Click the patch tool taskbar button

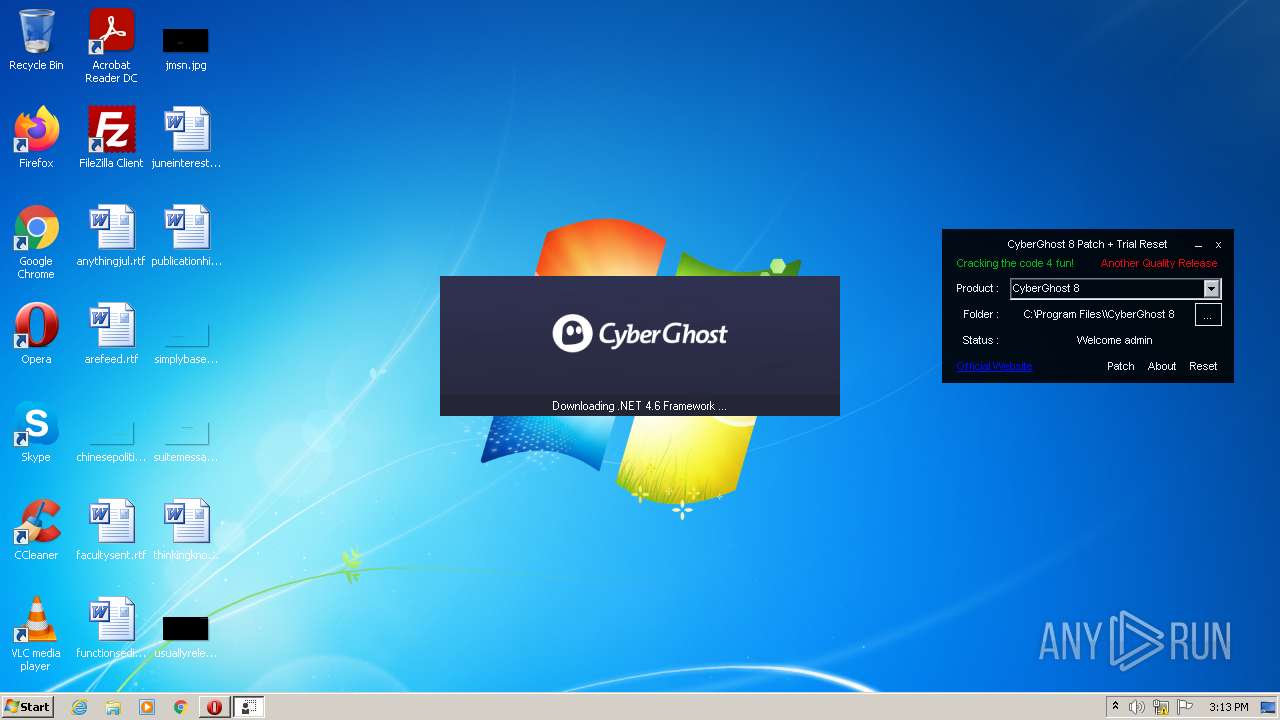pyautogui.click(x=248, y=707)
